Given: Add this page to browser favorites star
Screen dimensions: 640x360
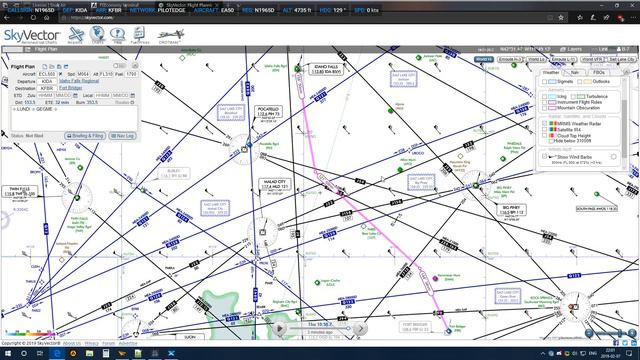Looking at the screenshot, I should (561, 18).
